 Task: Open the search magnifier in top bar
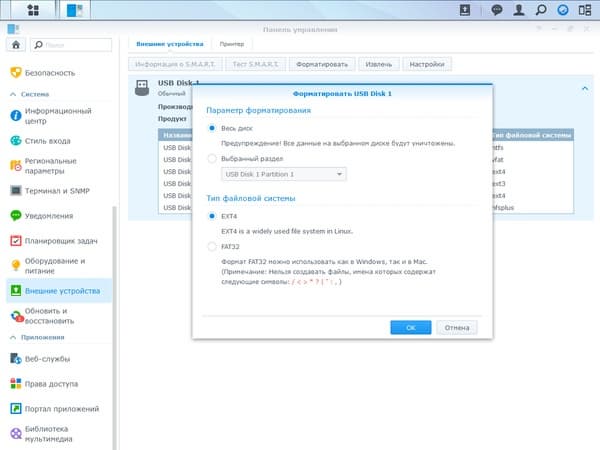click(541, 10)
